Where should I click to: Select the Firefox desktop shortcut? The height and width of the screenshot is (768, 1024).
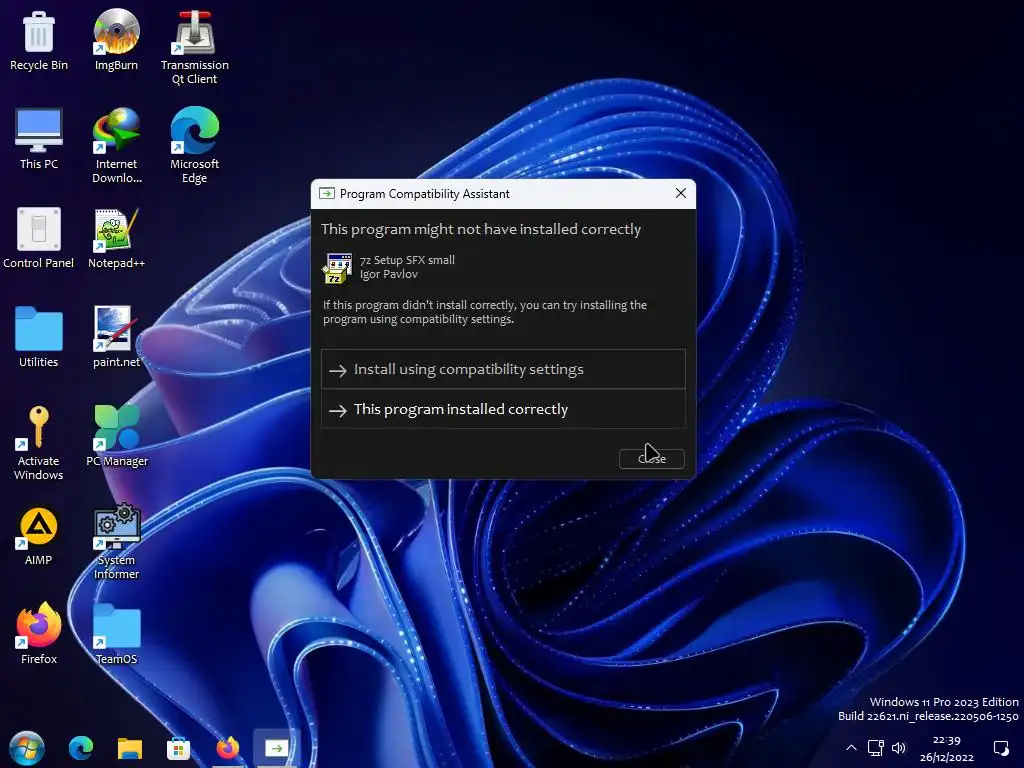coord(39,633)
